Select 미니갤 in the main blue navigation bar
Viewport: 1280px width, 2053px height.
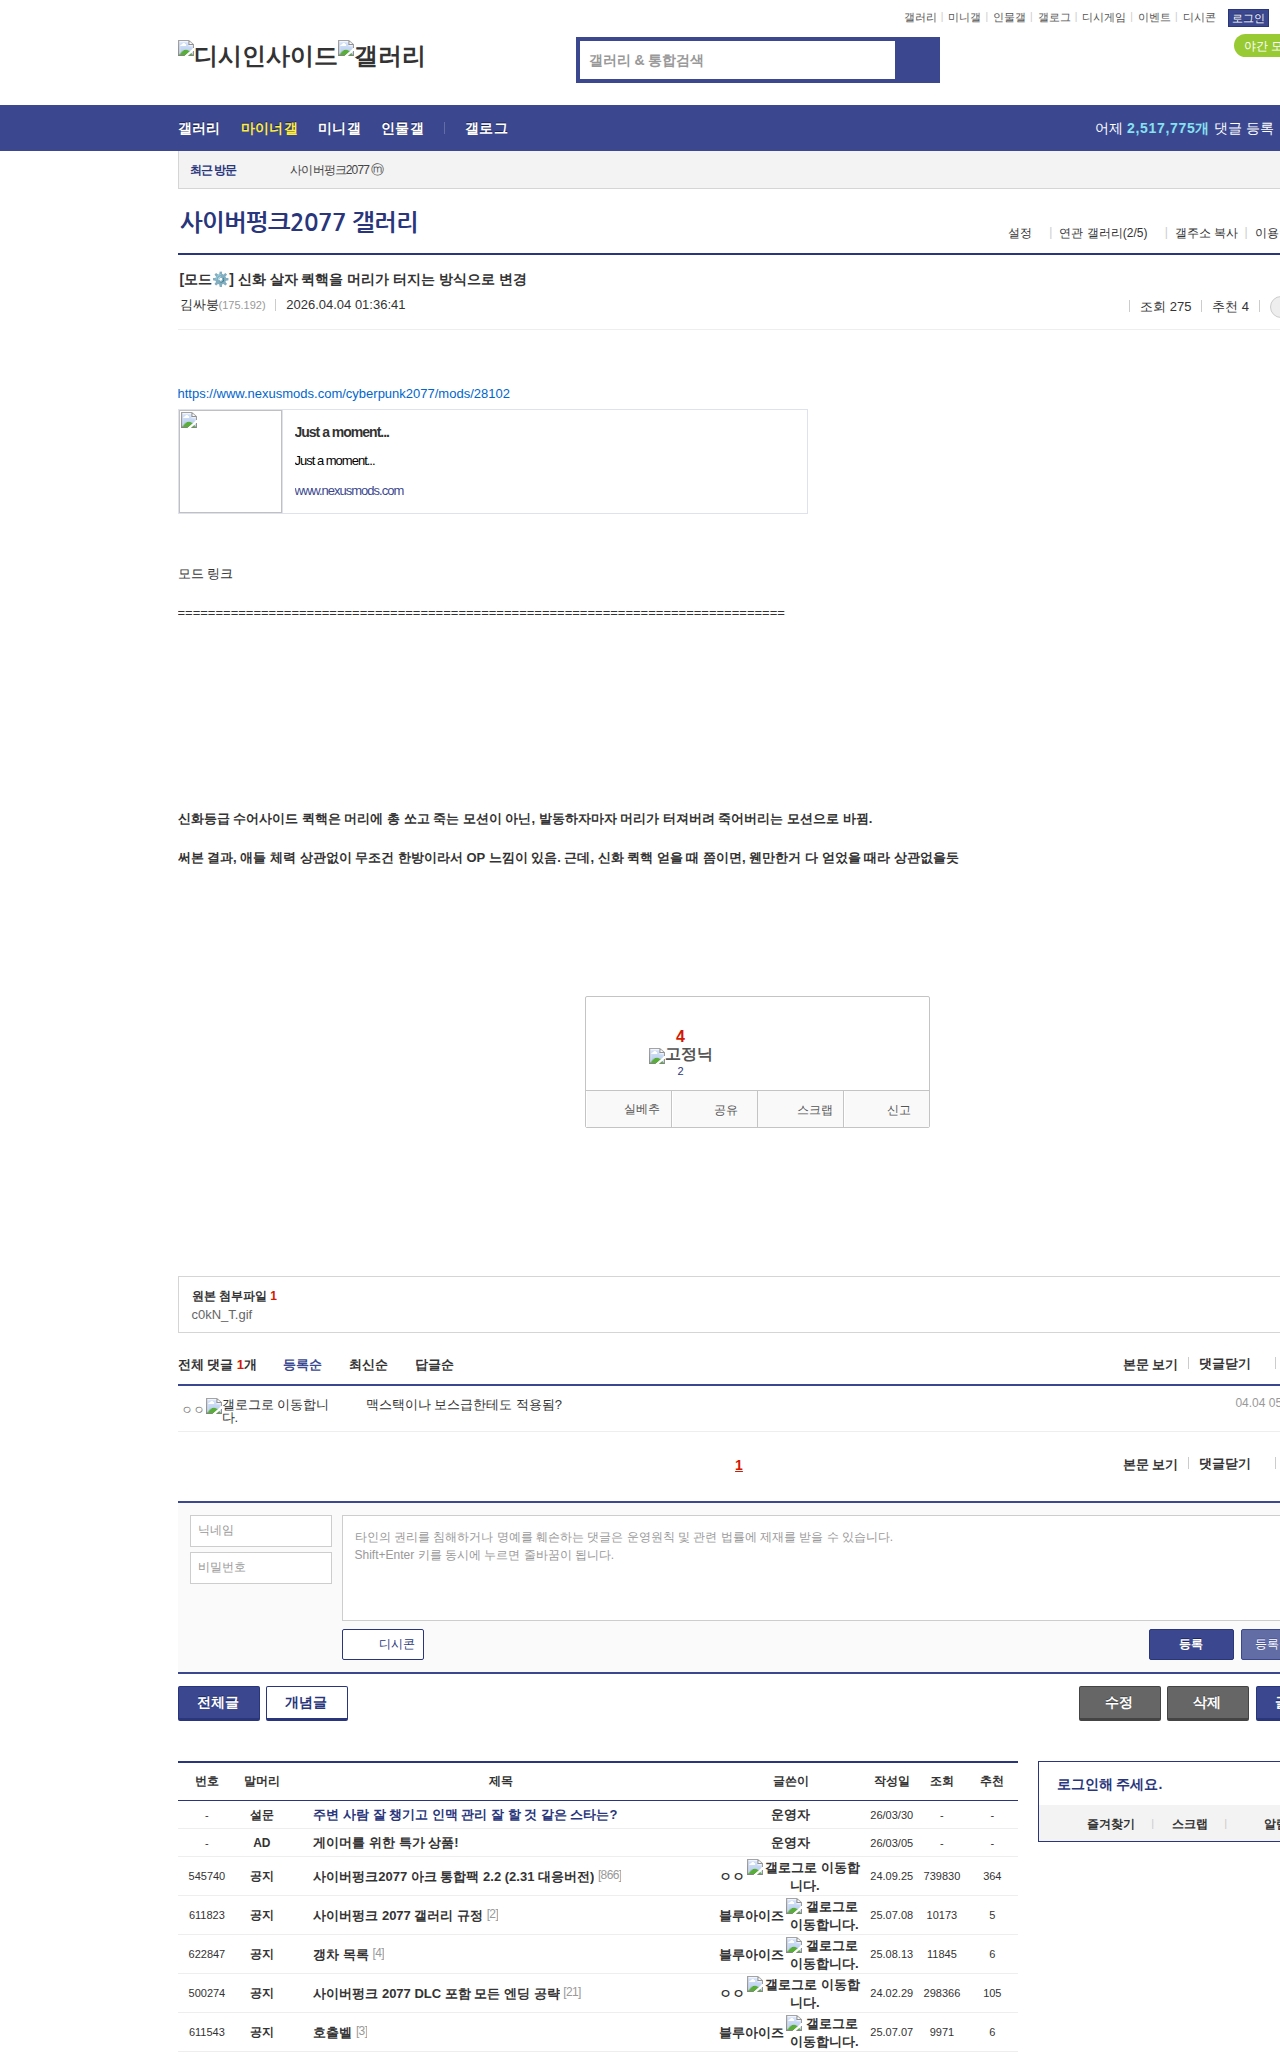(x=339, y=128)
